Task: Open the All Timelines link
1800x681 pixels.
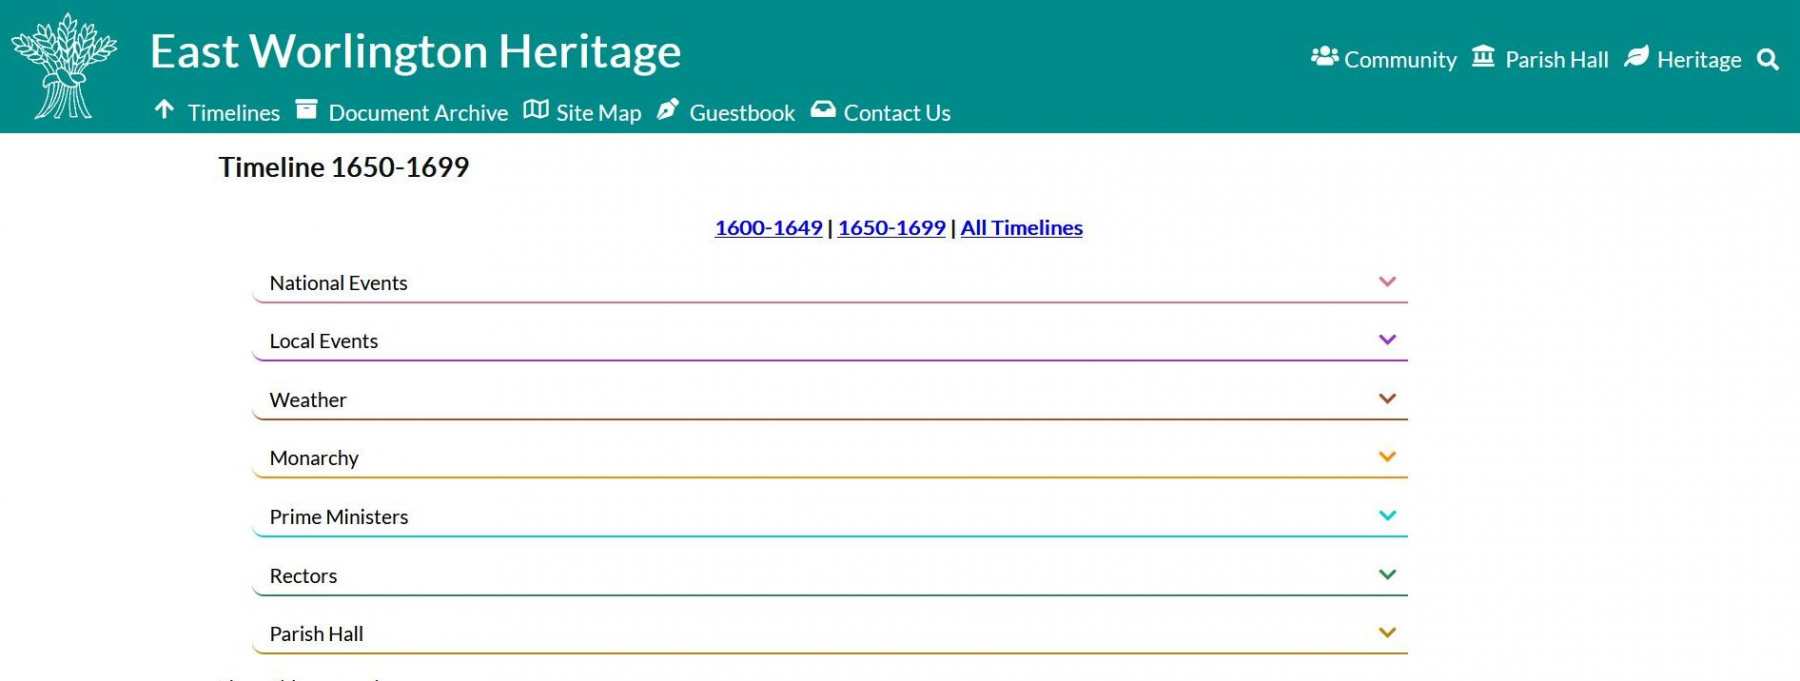Action: 1021,228
